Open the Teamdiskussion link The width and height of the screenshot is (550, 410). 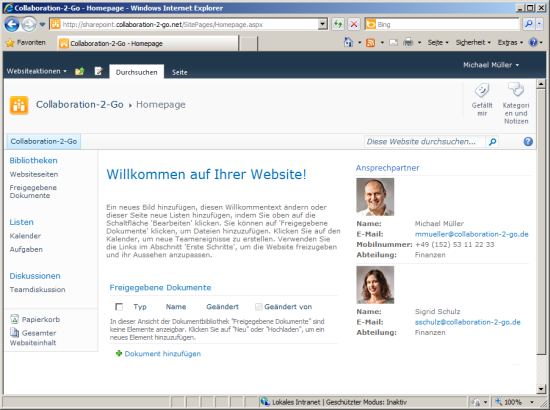[37, 290]
